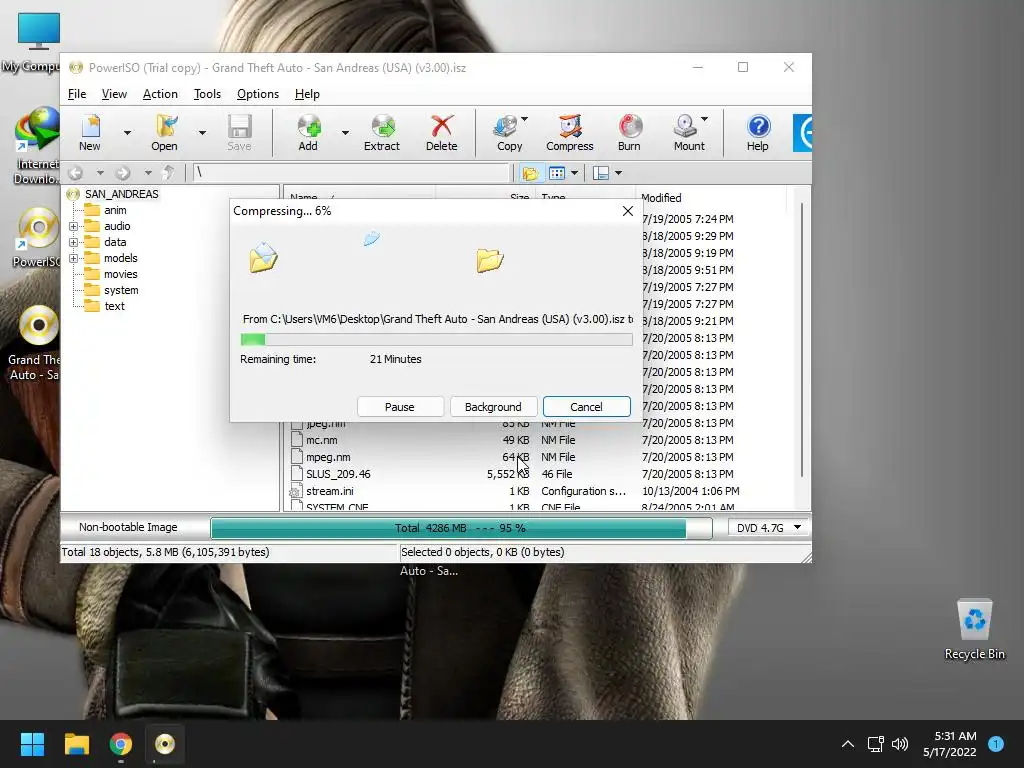Open Chrome from taskbar
Viewport: 1024px width, 768px height.
(121, 744)
